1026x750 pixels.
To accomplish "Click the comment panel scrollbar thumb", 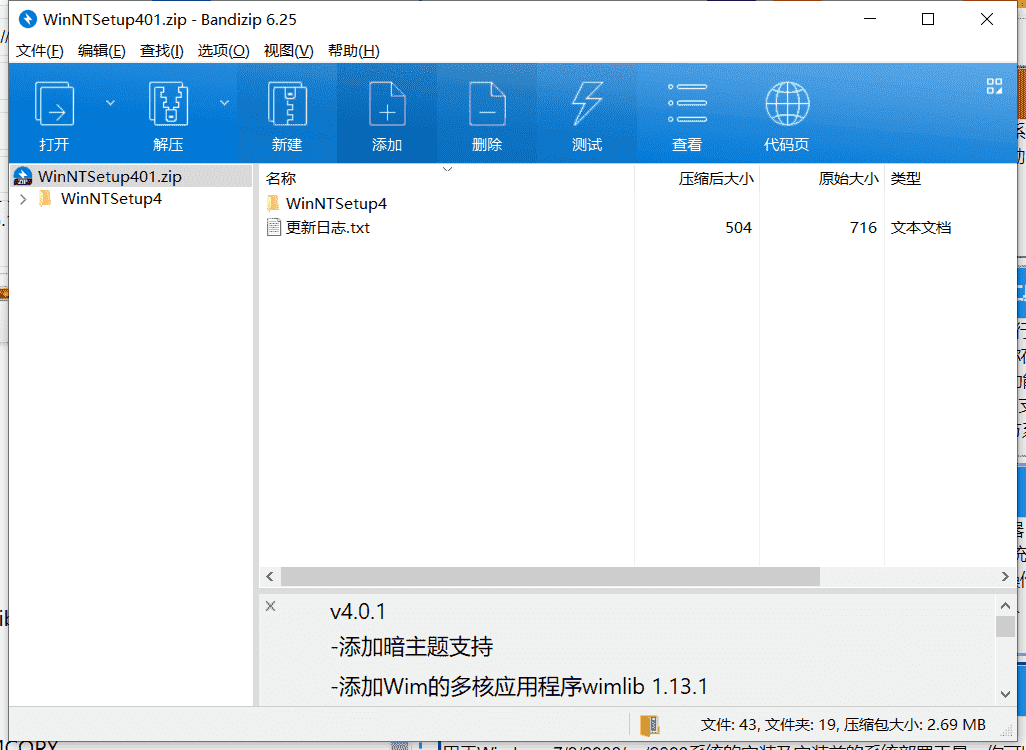I will (1005, 626).
